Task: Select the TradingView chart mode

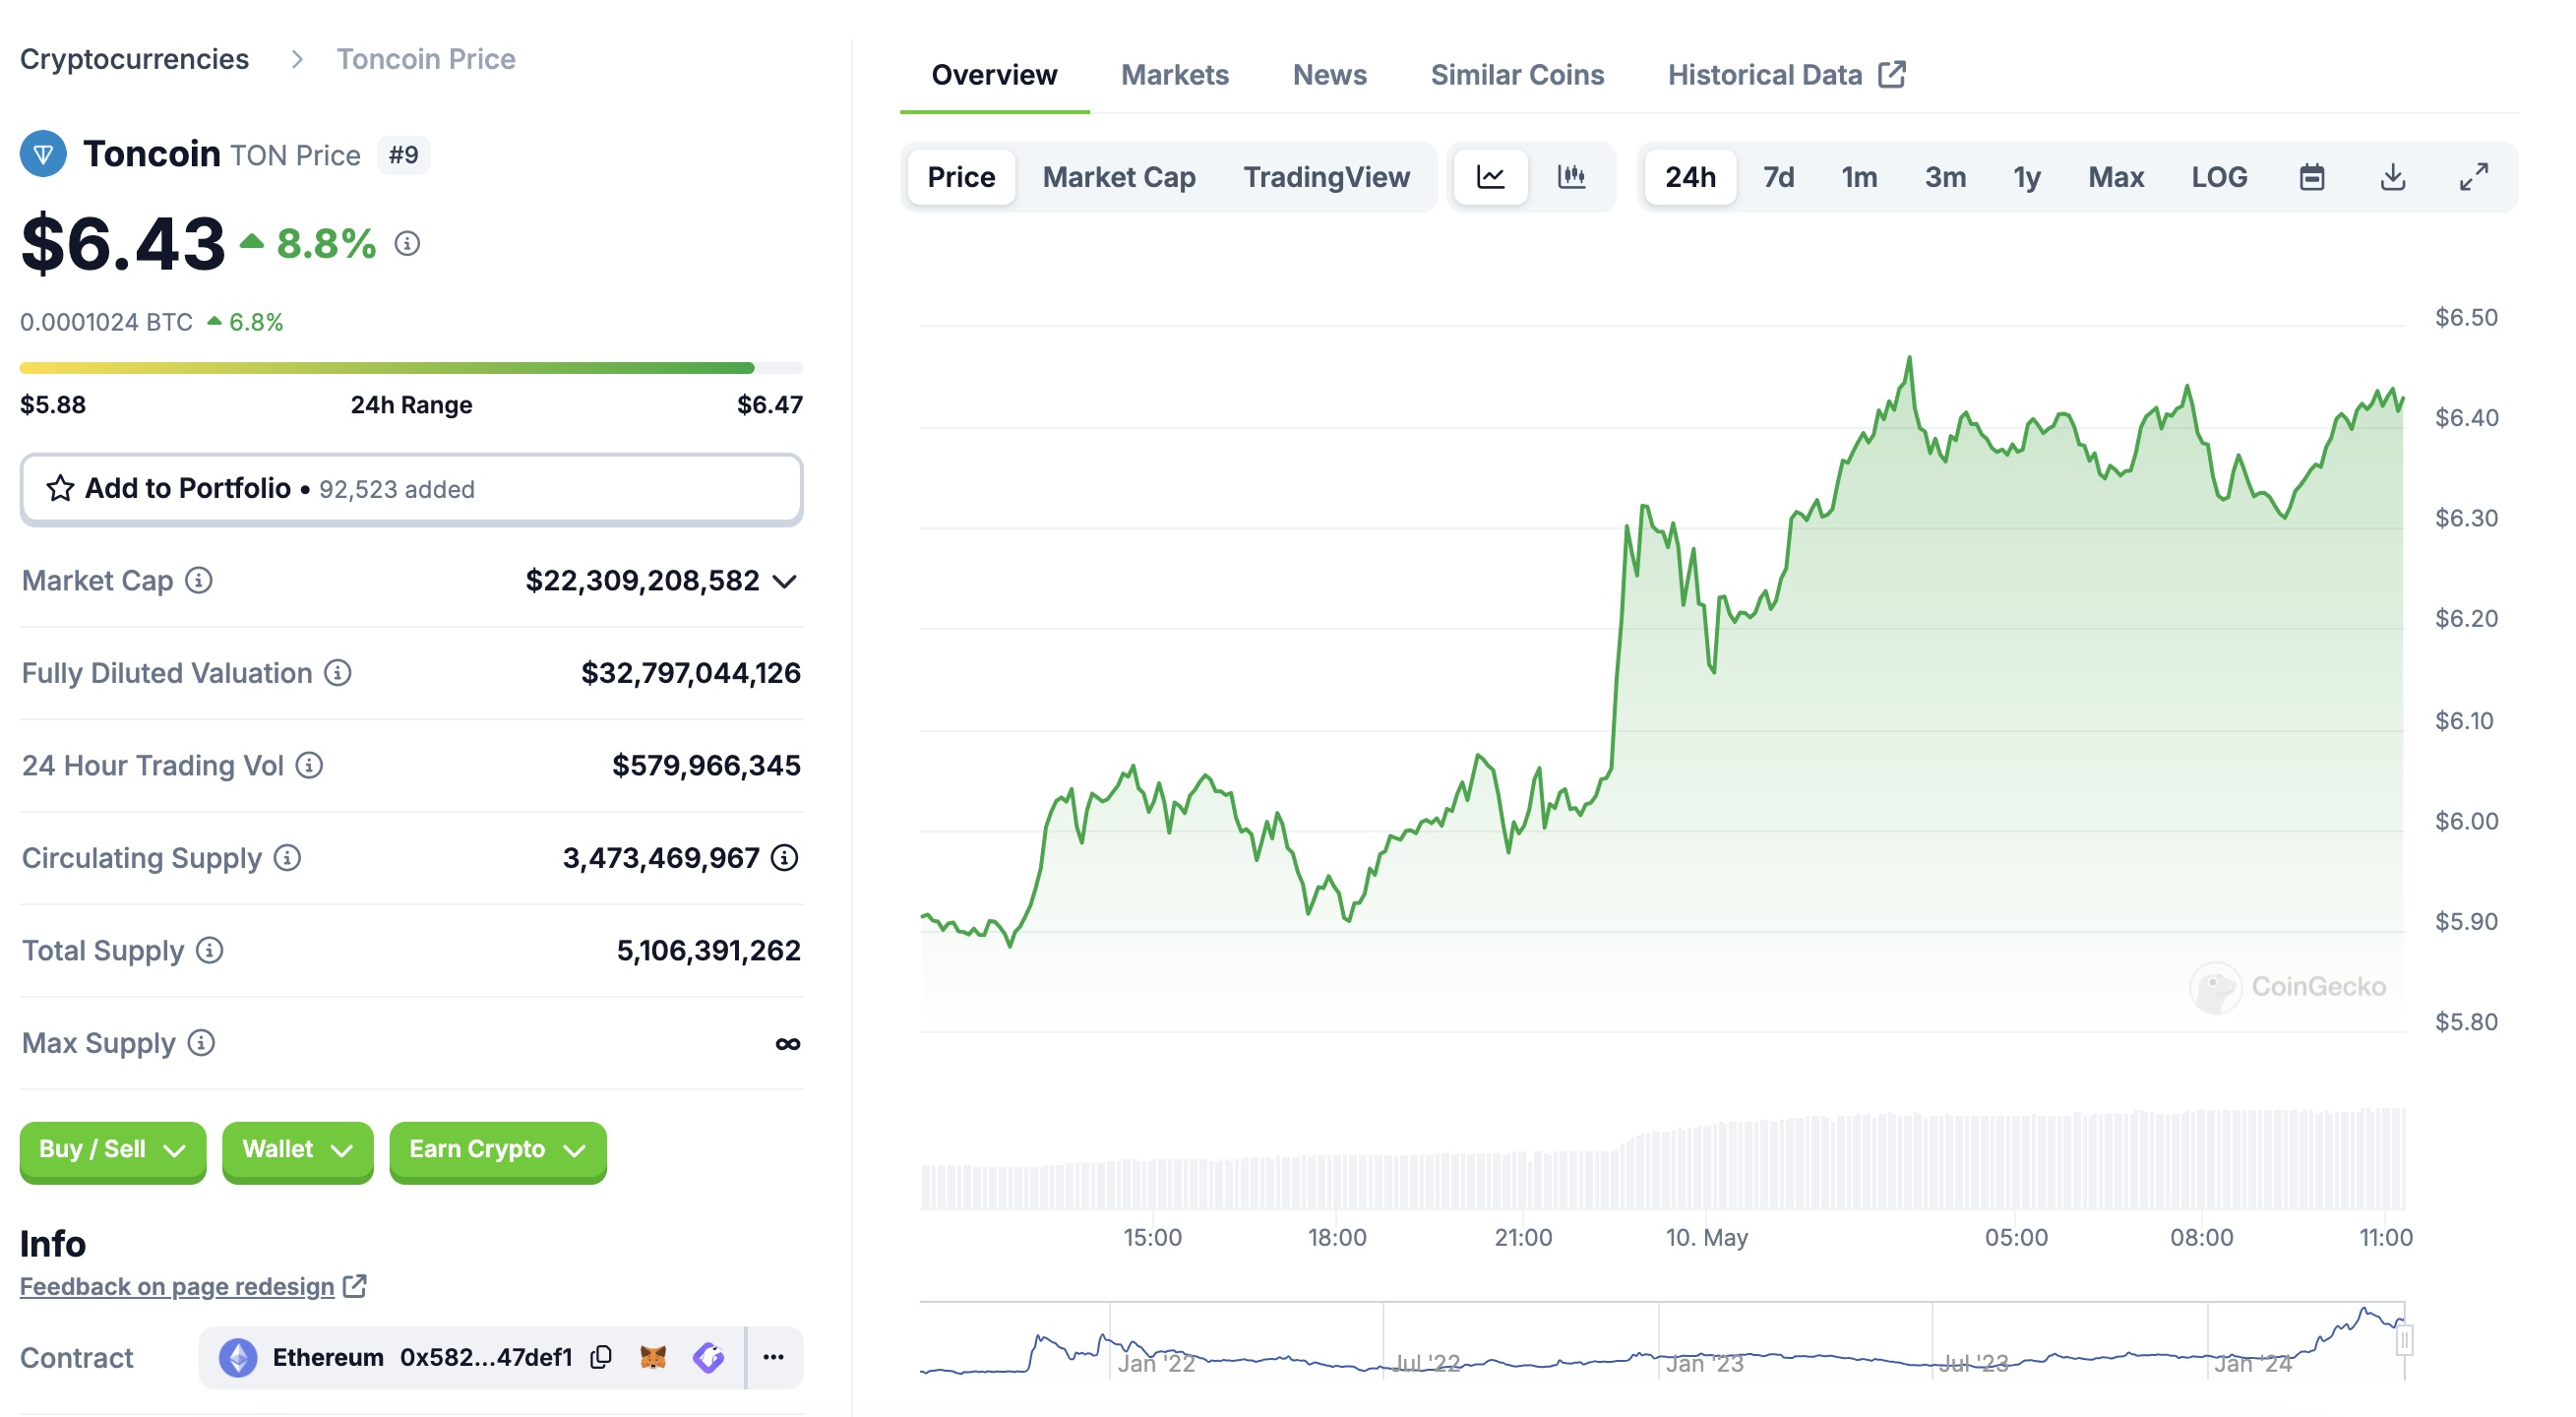Action: (x=1326, y=177)
